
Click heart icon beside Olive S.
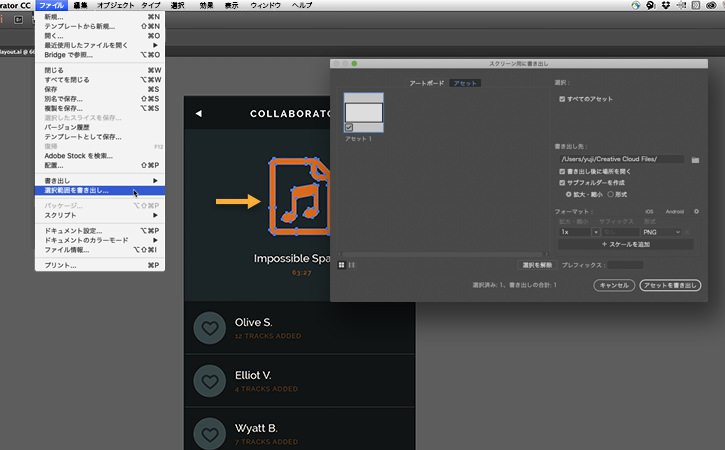pyautogui.click(x=210, y=328)
